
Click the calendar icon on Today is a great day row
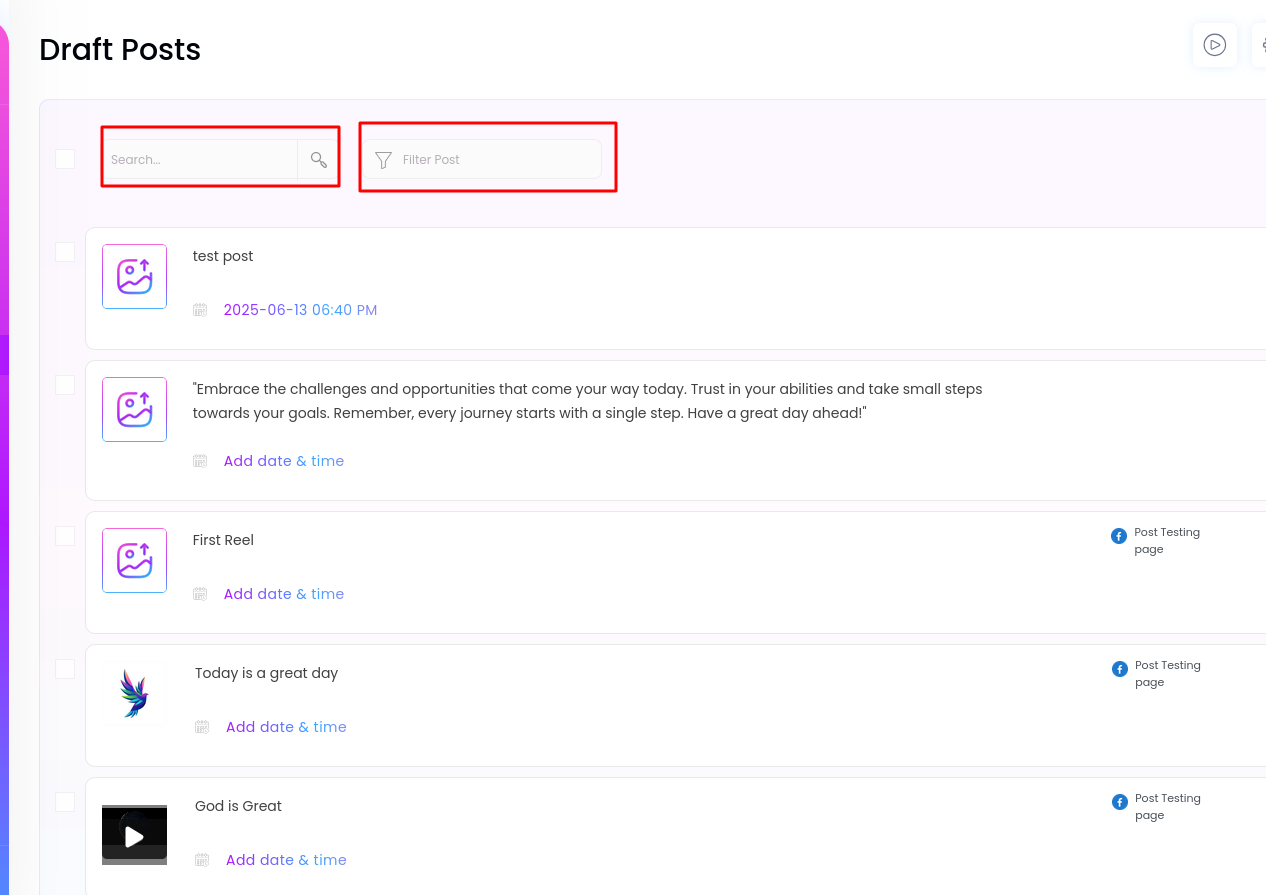click(202, 727)
